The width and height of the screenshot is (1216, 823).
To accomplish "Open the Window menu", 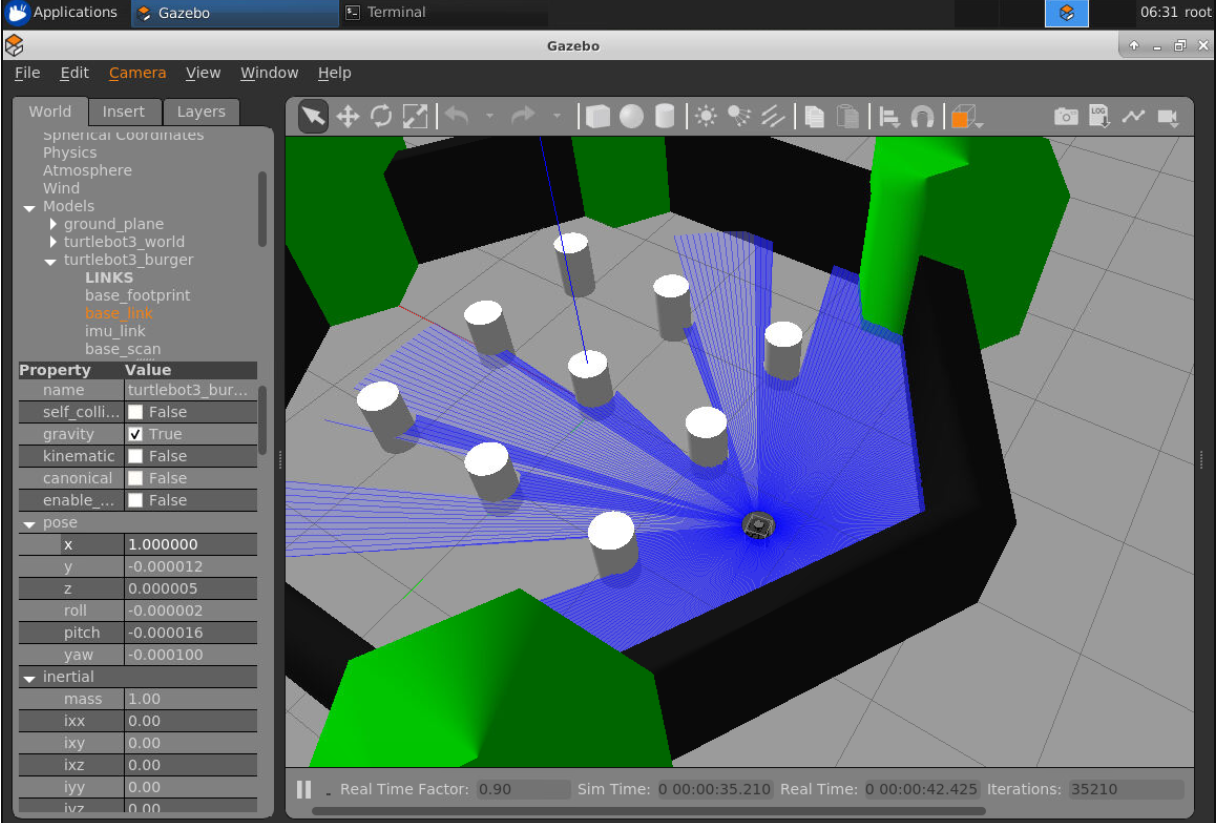I will (x=269, y=73).
